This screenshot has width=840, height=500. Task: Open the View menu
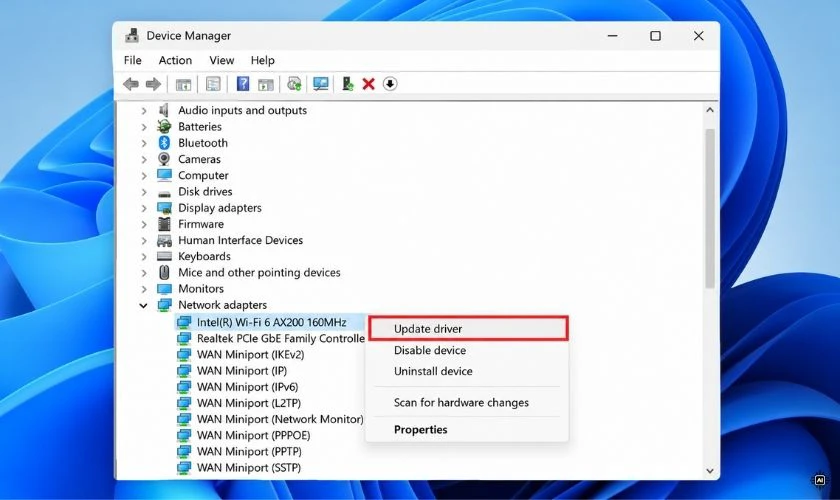point(221,60)
